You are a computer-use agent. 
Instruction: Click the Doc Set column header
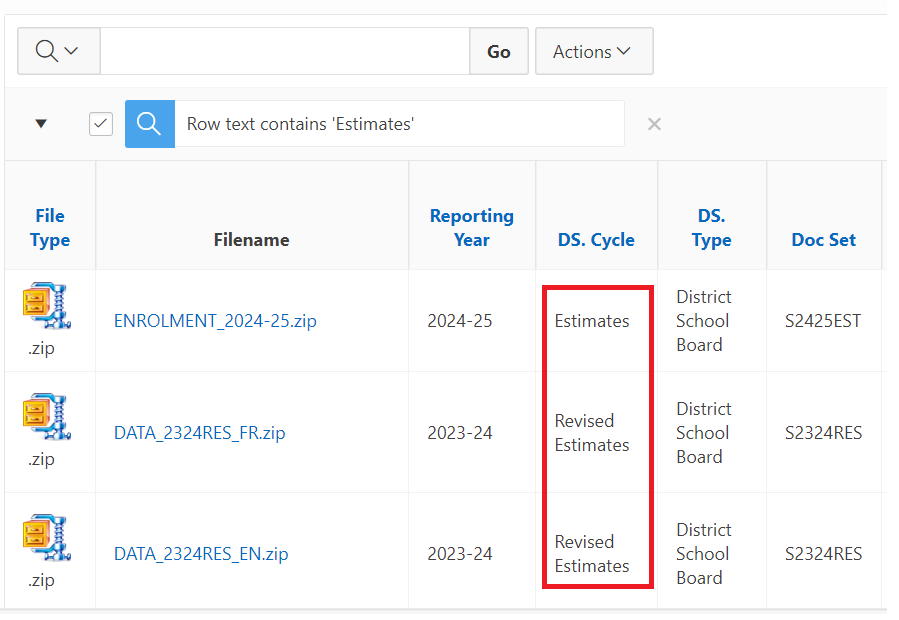[823, 240]
